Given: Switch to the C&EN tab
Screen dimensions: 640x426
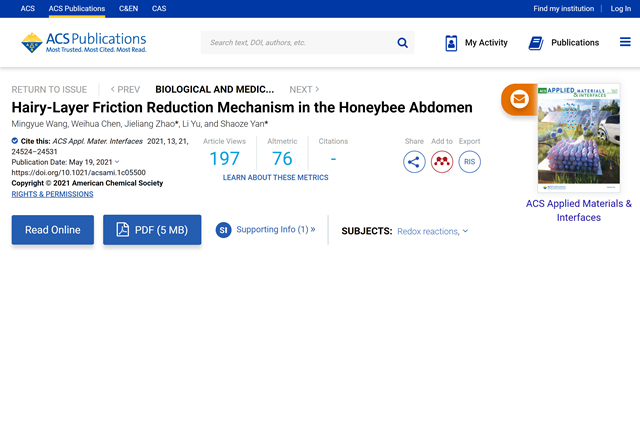Looking at the screenshot, I should point(128,9).
